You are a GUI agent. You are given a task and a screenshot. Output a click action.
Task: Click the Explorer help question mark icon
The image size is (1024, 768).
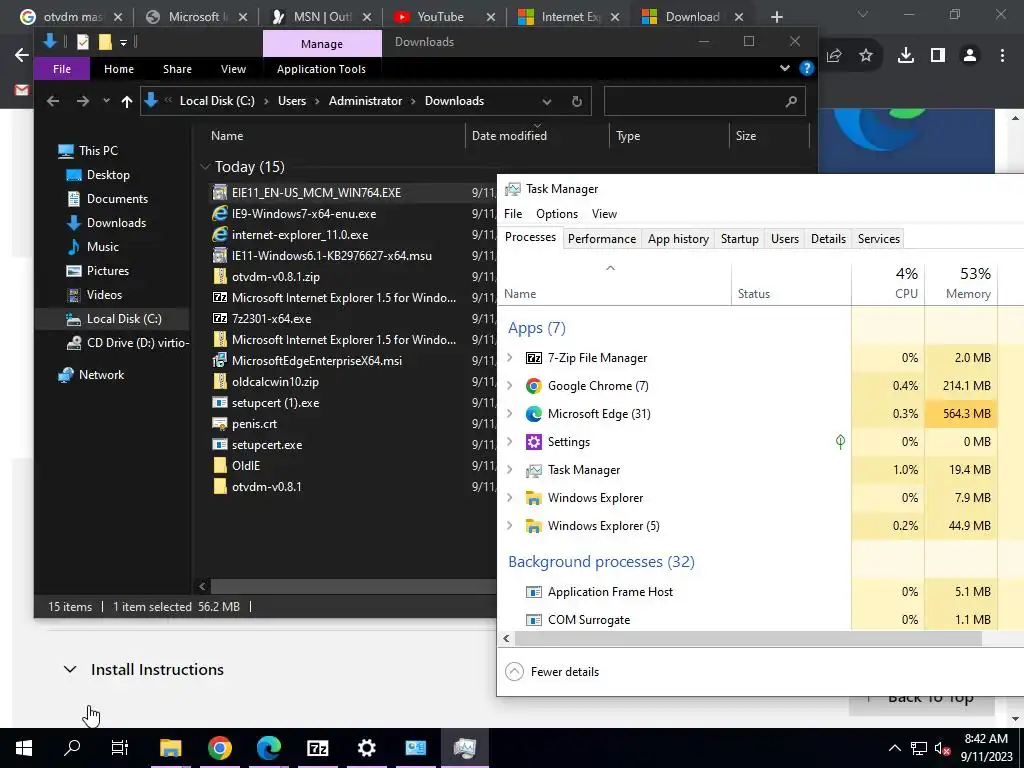point(807,68)
